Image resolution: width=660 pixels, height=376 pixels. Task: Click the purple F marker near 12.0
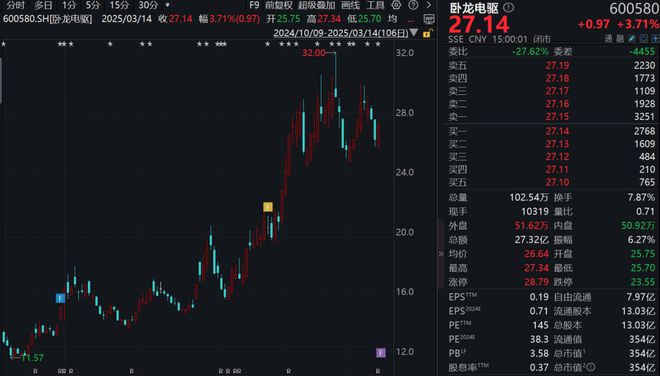(381, 352)
